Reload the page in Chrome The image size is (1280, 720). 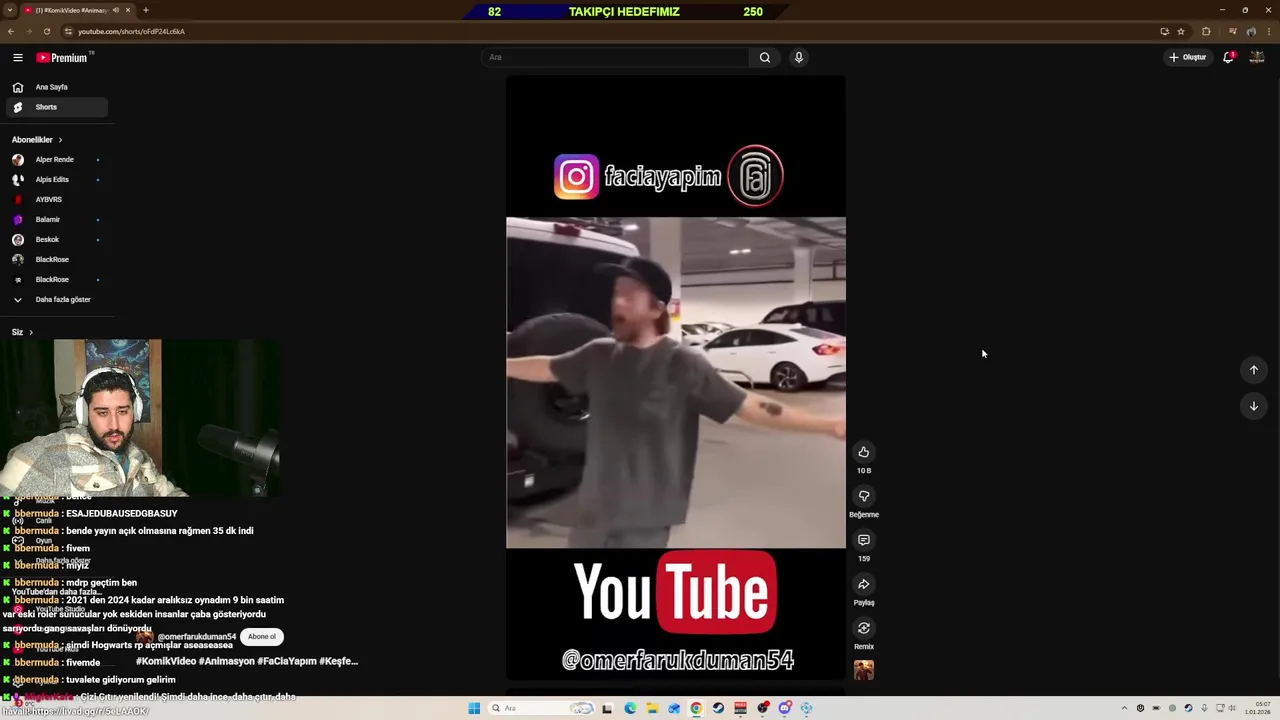point(46,31)
